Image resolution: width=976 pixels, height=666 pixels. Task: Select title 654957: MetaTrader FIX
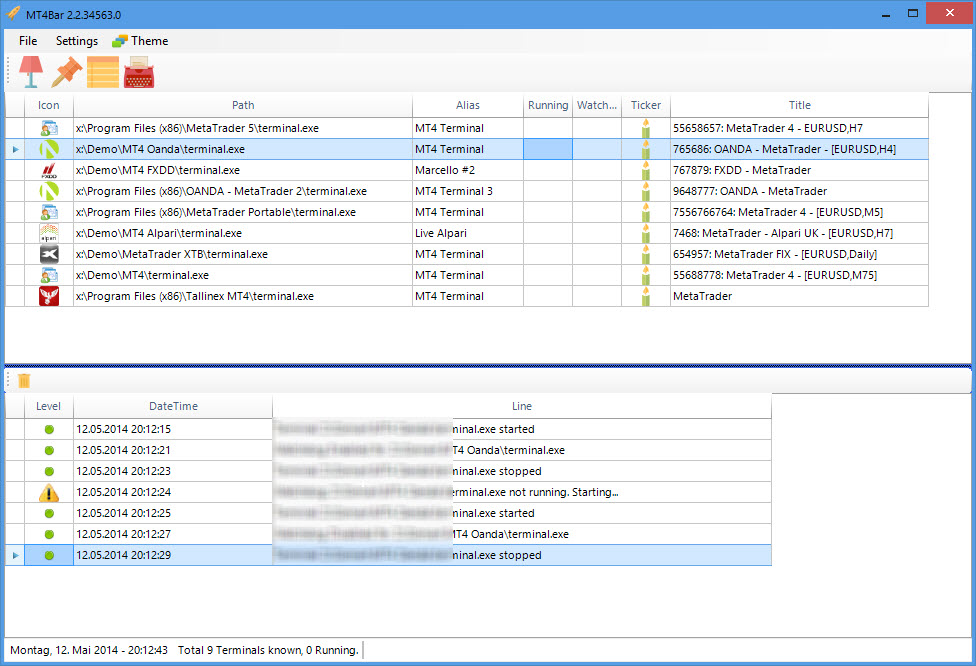tap(799, 254)
